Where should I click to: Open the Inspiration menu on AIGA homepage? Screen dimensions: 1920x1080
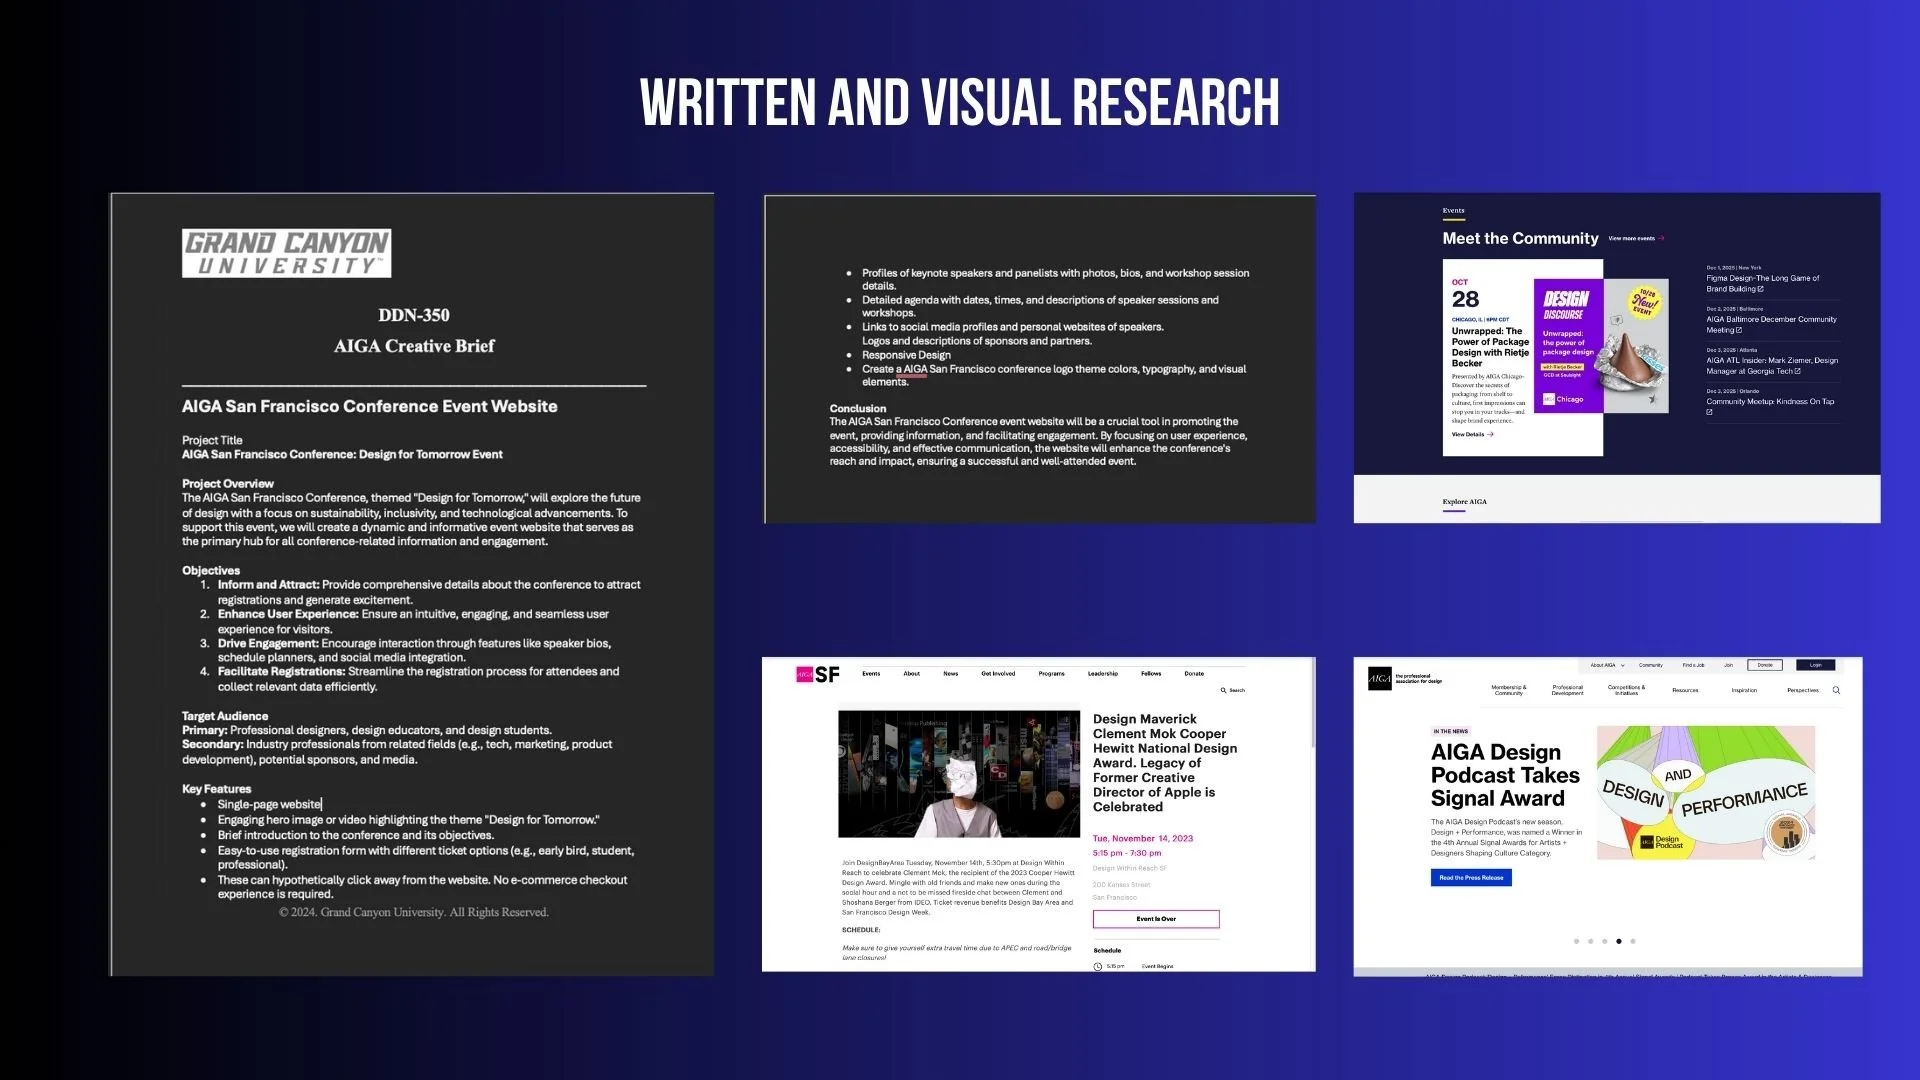(x=1744, y=690)
